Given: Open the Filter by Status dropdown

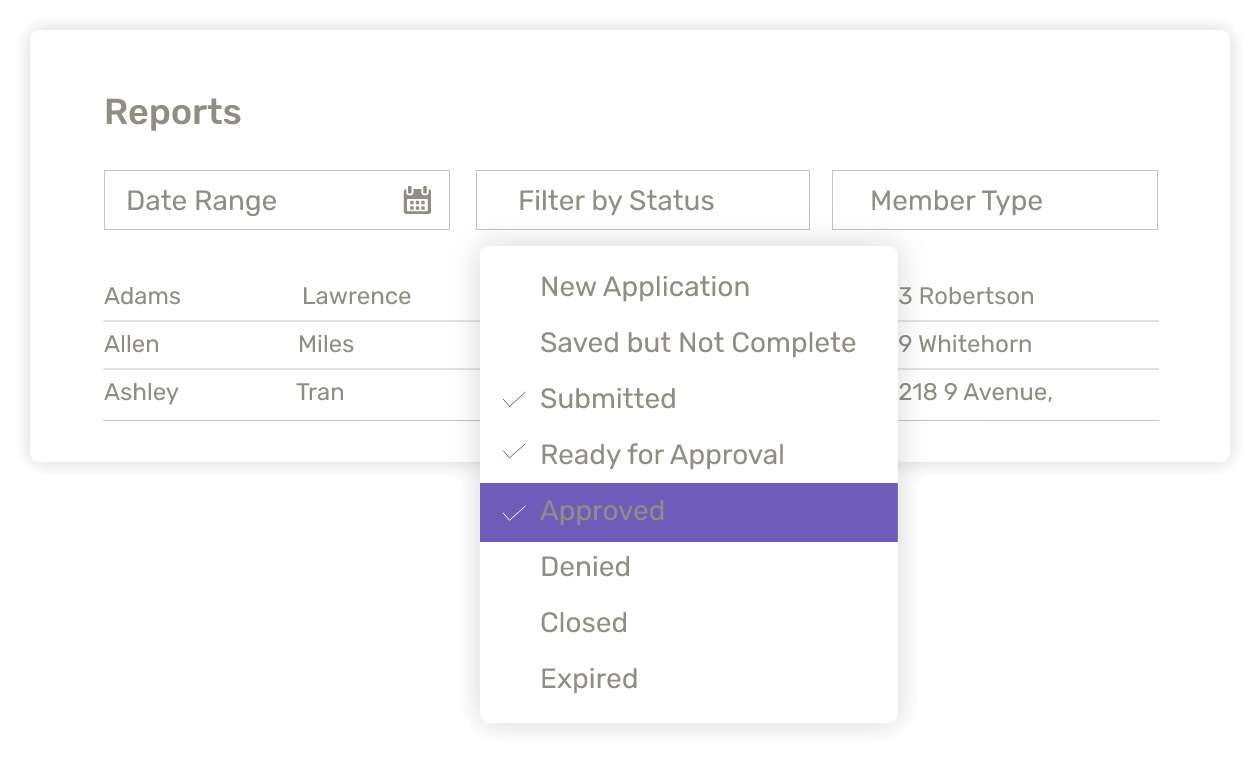Looking at the screenshot, I should (642, 200).
